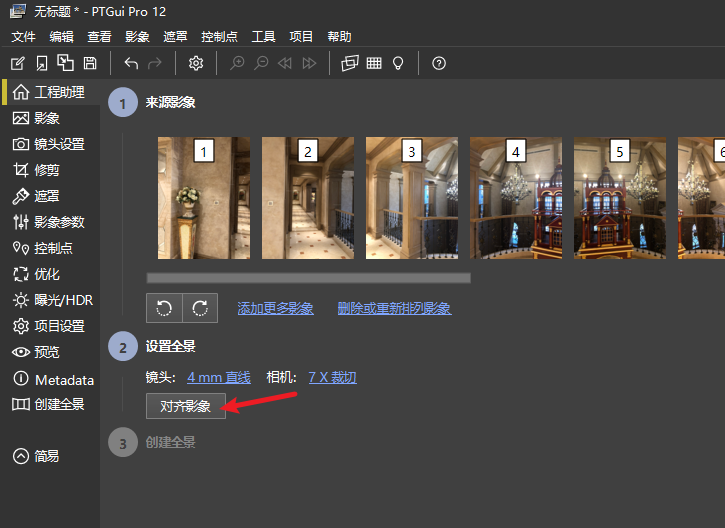Image resolution: width=725 pixels, height=528 pixels.
Task: Open Options via the toolbar gear icon
Action: point(196,63)
